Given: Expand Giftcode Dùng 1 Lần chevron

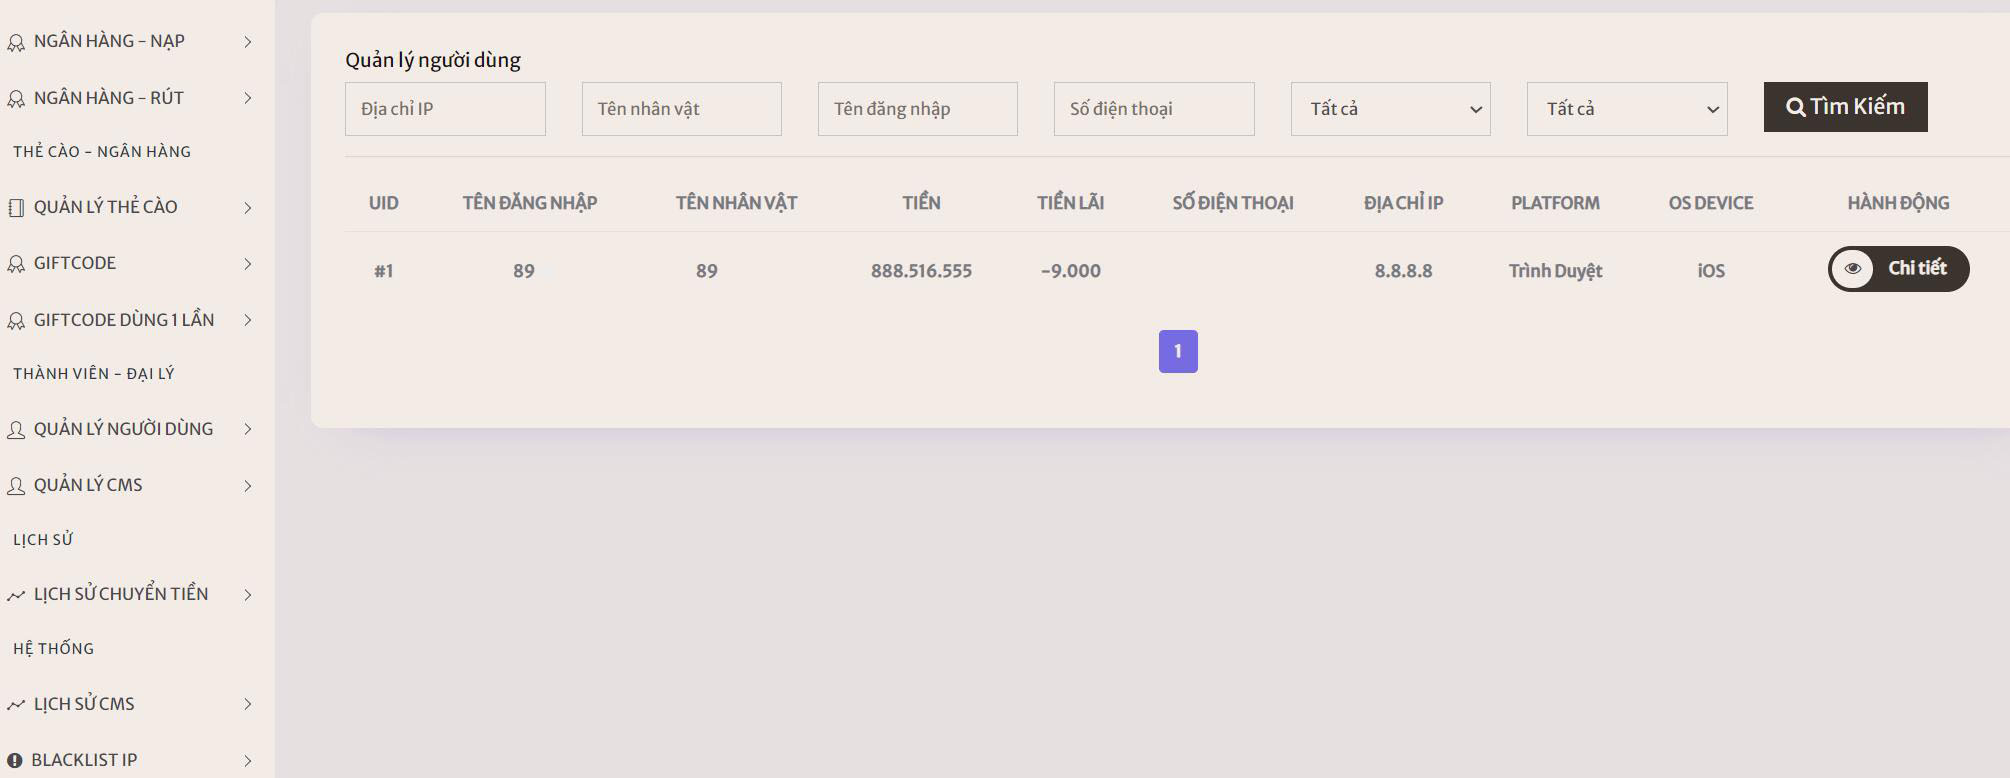Looking at the screenshot, I should (248, 320).
